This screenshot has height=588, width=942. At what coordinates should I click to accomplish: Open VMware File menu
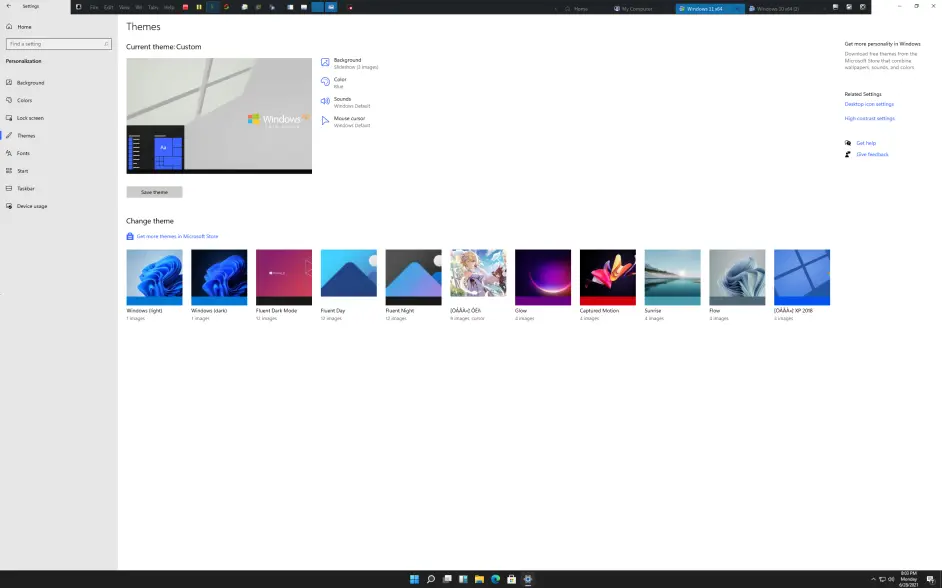(94, 7)
